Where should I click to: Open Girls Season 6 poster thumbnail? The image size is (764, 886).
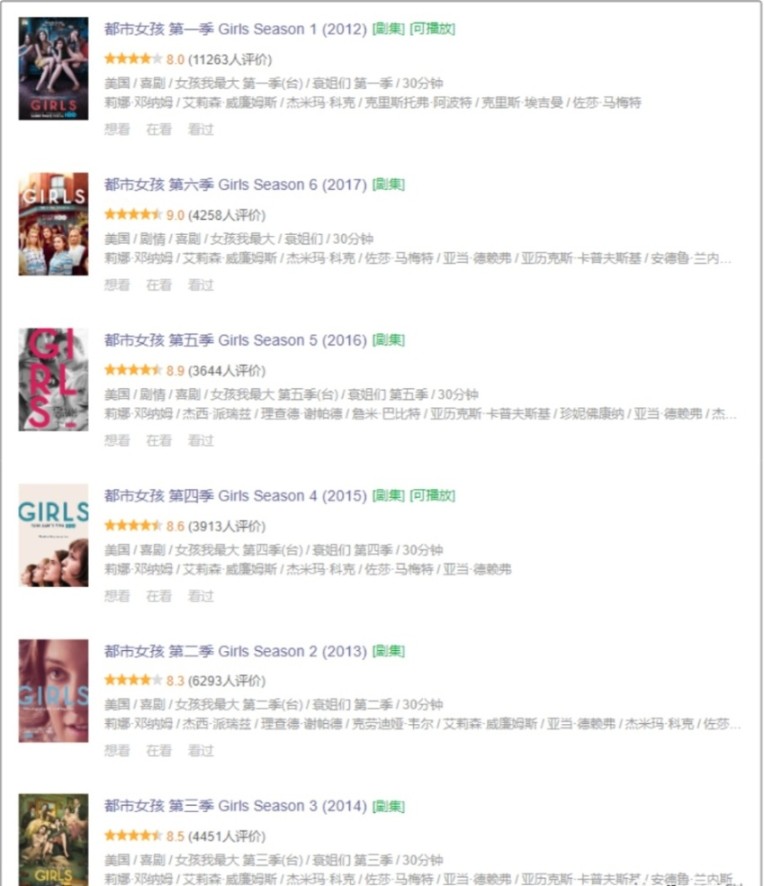[54, 224]
